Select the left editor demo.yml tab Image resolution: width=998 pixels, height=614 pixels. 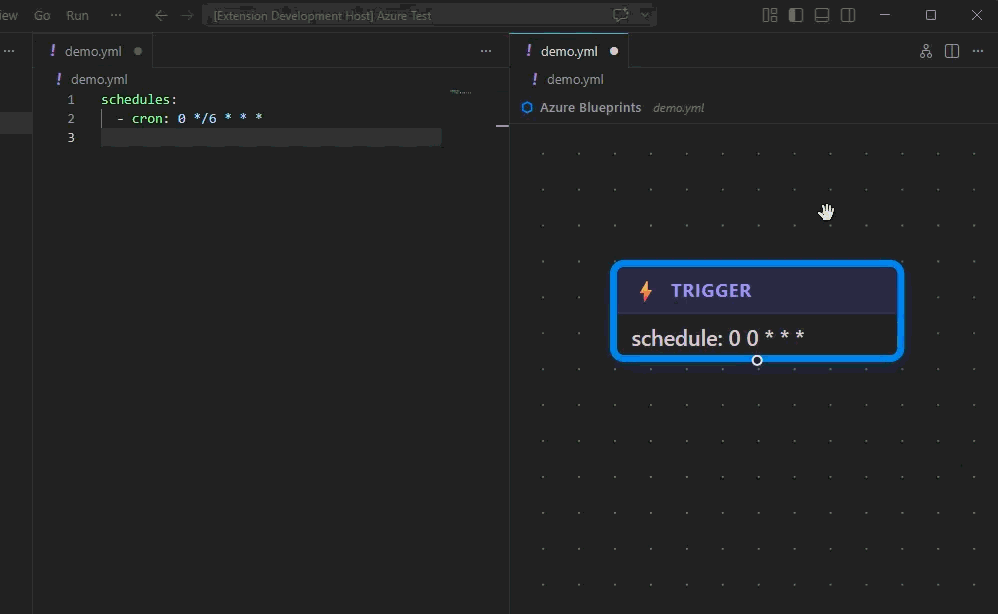click(x=93, y=52)
